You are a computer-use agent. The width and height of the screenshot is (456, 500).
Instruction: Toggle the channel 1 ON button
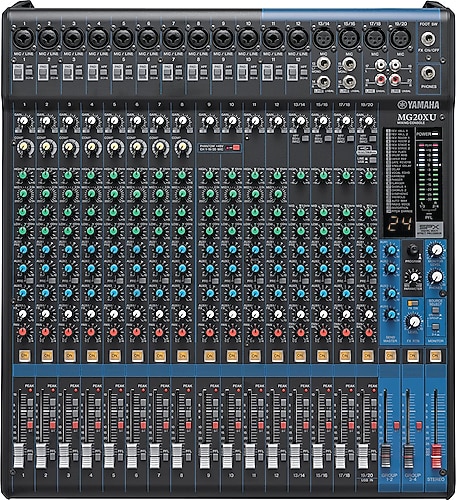(24, 356)
